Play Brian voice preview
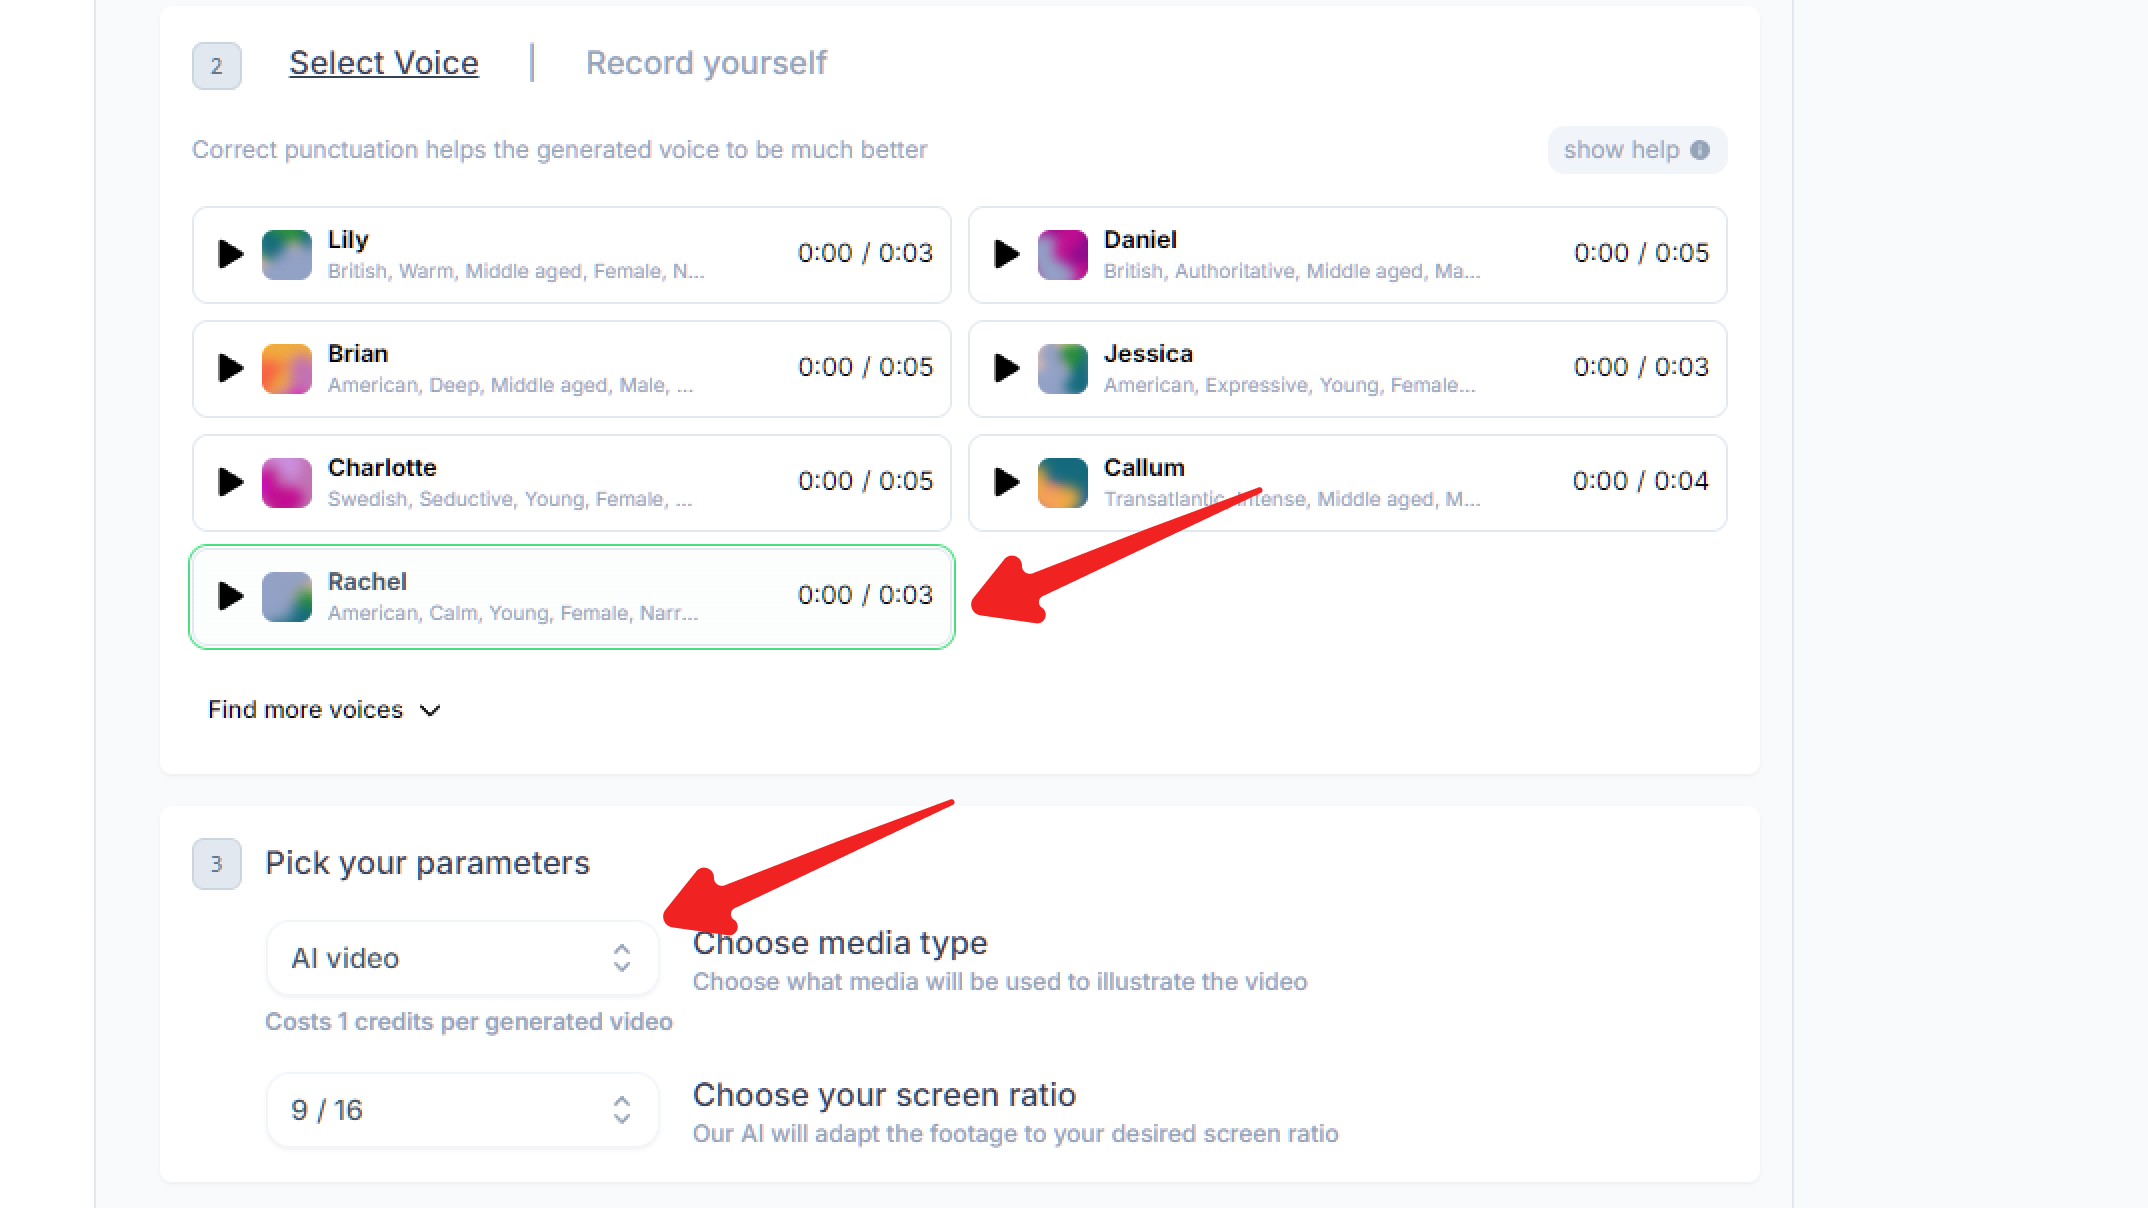The height and width of the screenshot is (1208, 2148). pos(231,368)
